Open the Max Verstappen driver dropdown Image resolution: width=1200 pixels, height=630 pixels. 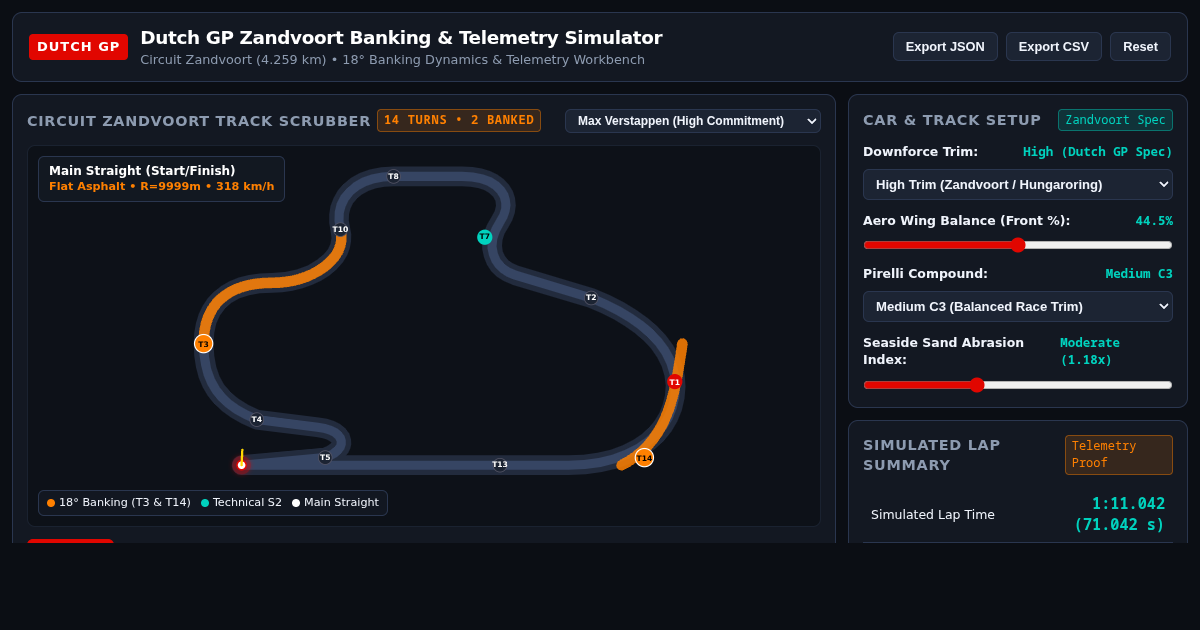(693, 121)
